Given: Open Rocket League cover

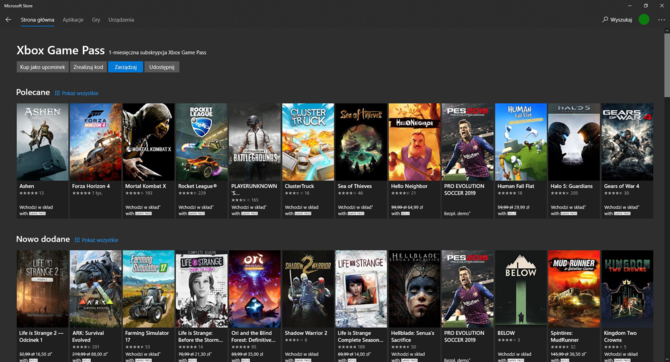Looking at the screenshot, I should pos(202,141).
